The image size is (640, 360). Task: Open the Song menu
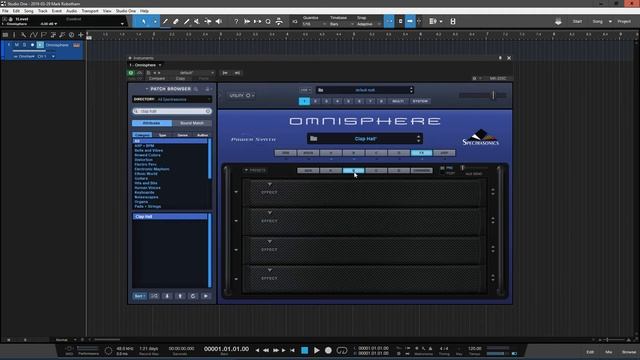coord(29,11)
